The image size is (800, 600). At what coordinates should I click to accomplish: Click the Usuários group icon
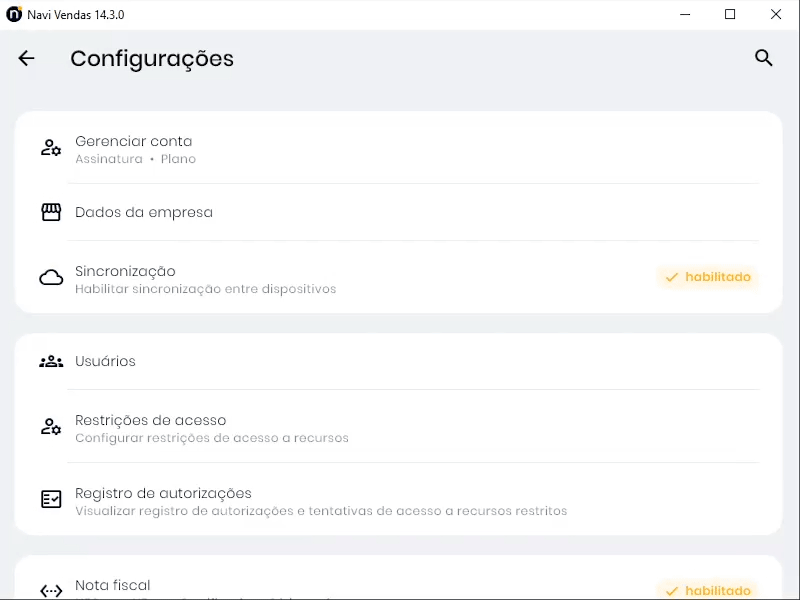[x=51, y=361]
